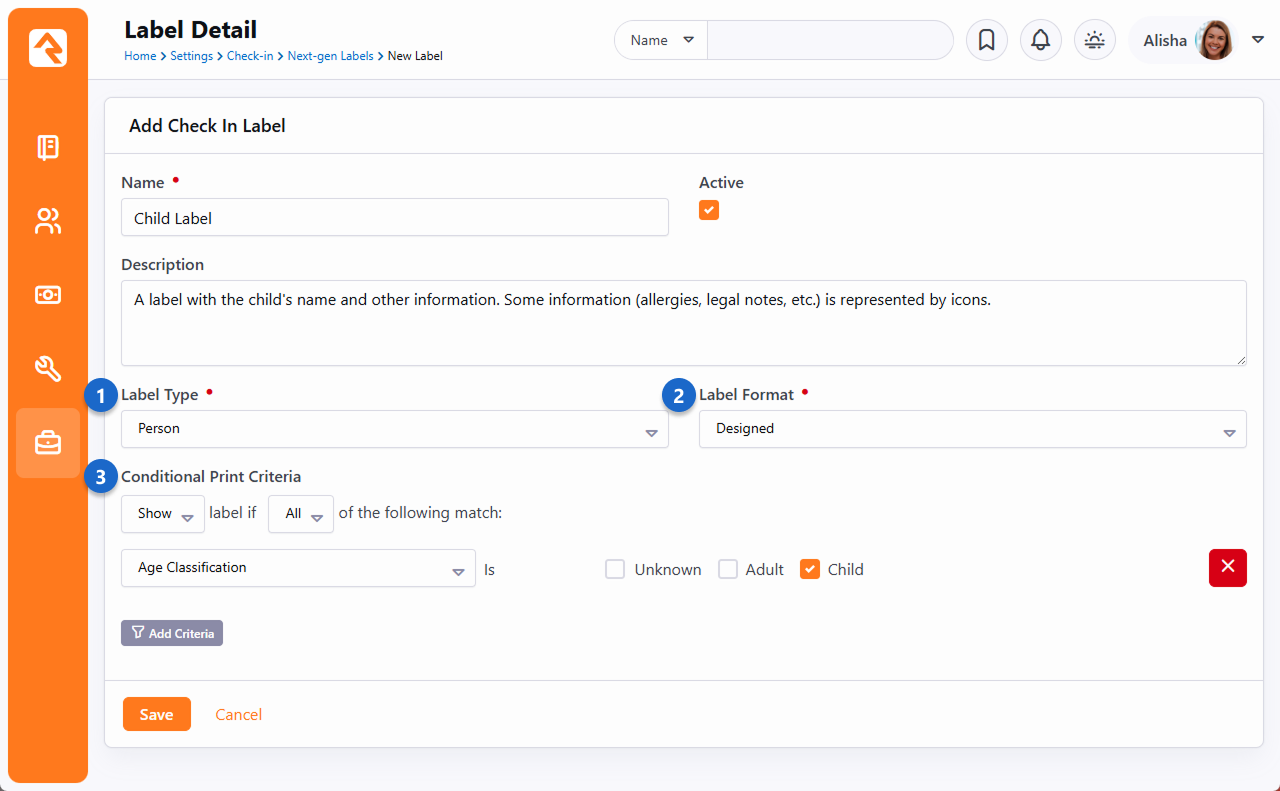This screenshot has width=1280, height=791.
Task: Check the Unknown age classification box
Action: pyautogui.click(x=615, y=569)
